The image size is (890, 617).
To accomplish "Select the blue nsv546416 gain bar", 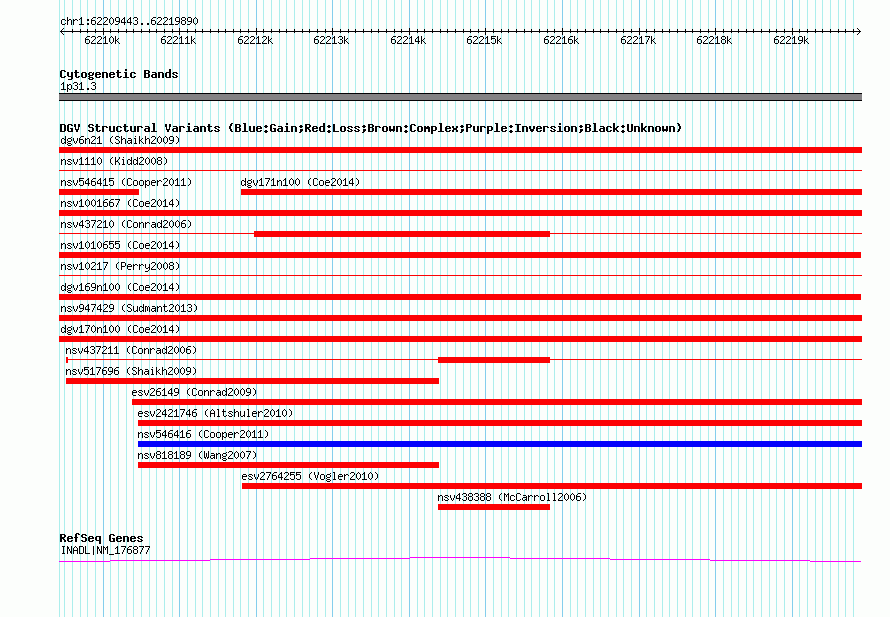I will click(x=500, y=444).
